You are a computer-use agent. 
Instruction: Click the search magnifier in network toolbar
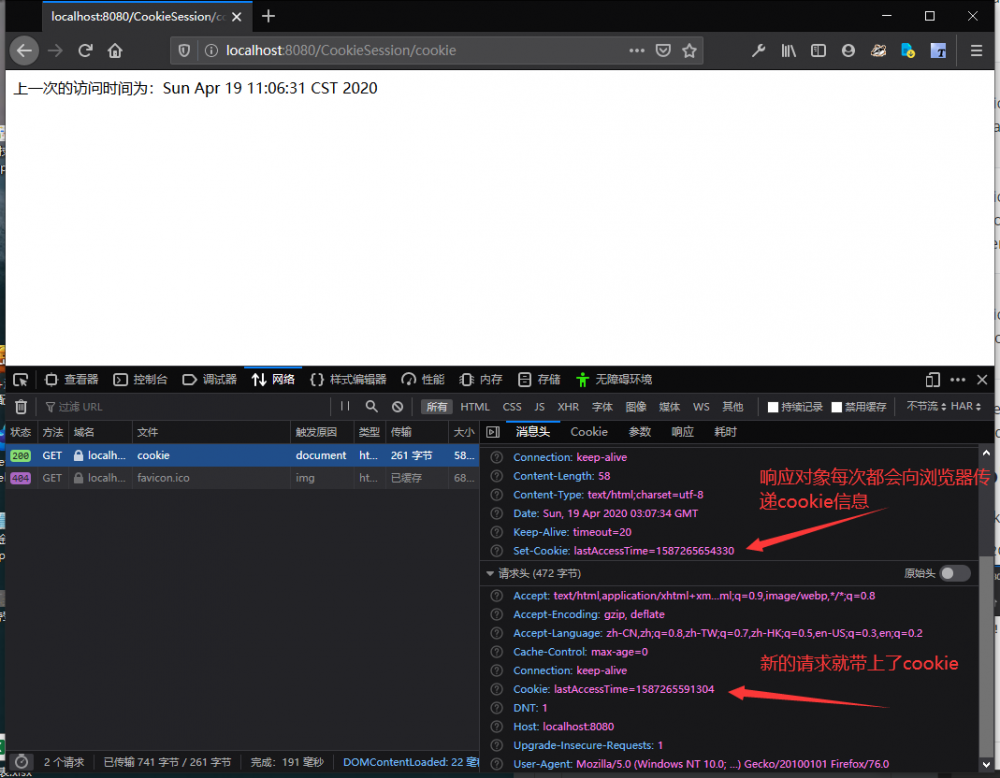[x=372, y=407]
